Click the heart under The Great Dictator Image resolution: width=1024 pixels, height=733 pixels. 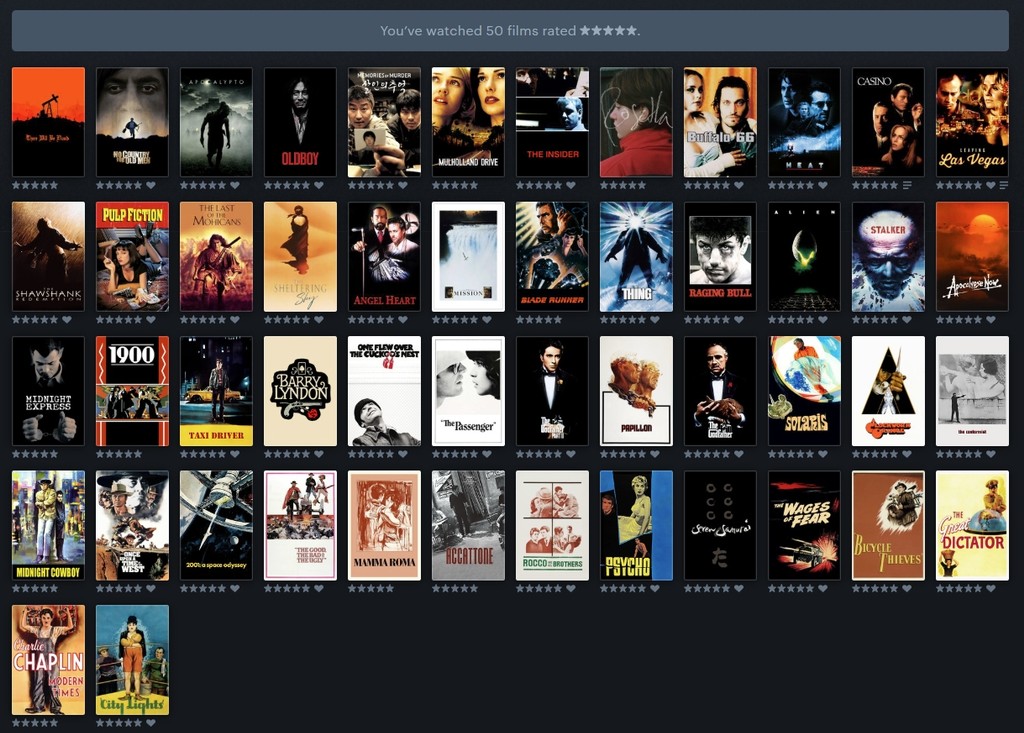click(991, 589)
